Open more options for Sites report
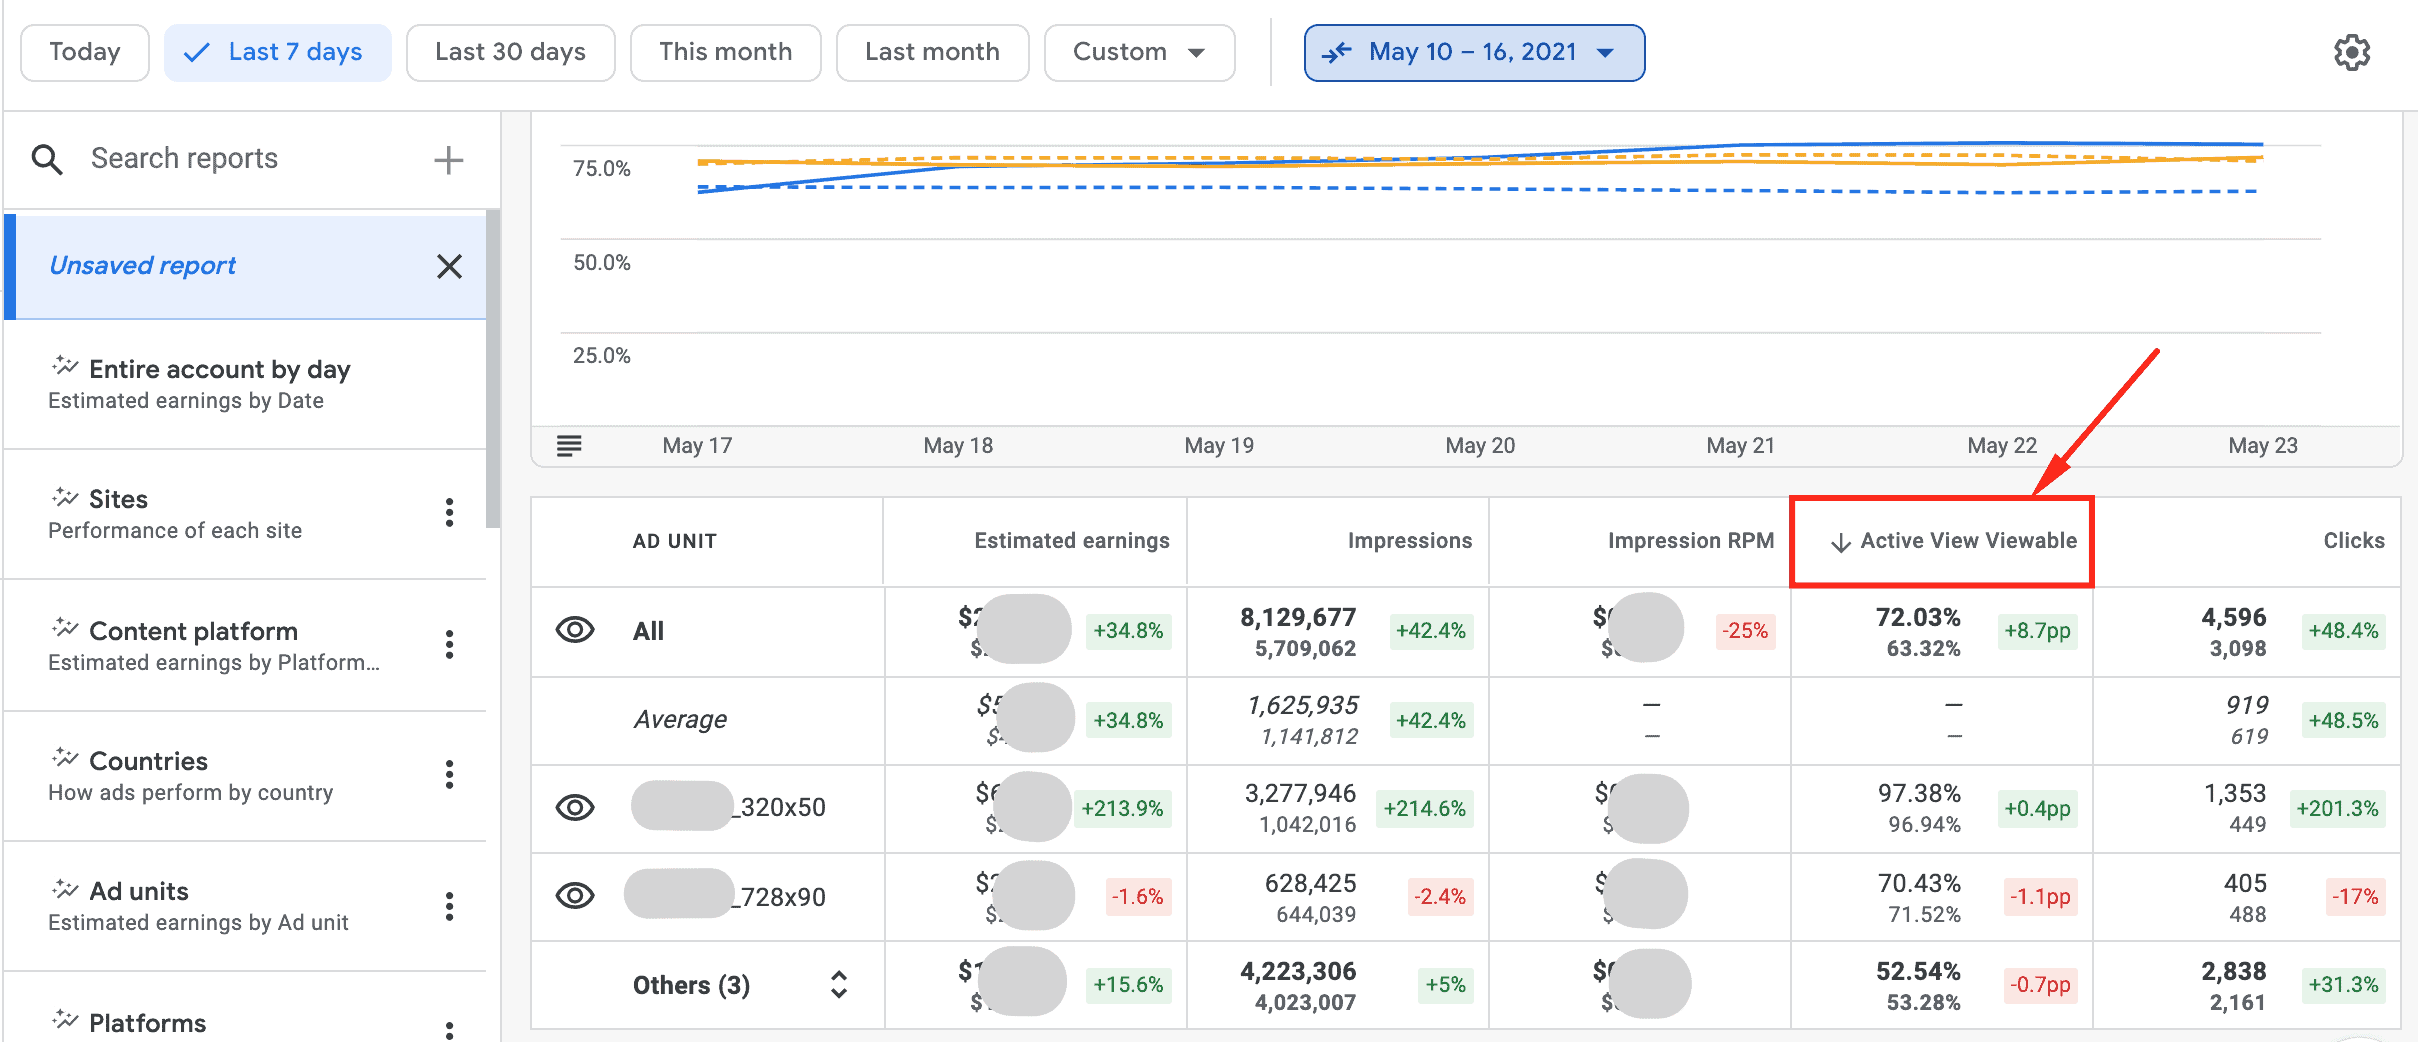The image size is (2418, 1042). [x=449, y=512]
